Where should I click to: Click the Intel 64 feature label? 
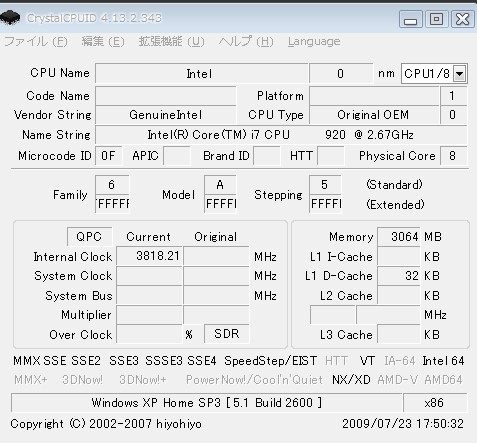443,361
